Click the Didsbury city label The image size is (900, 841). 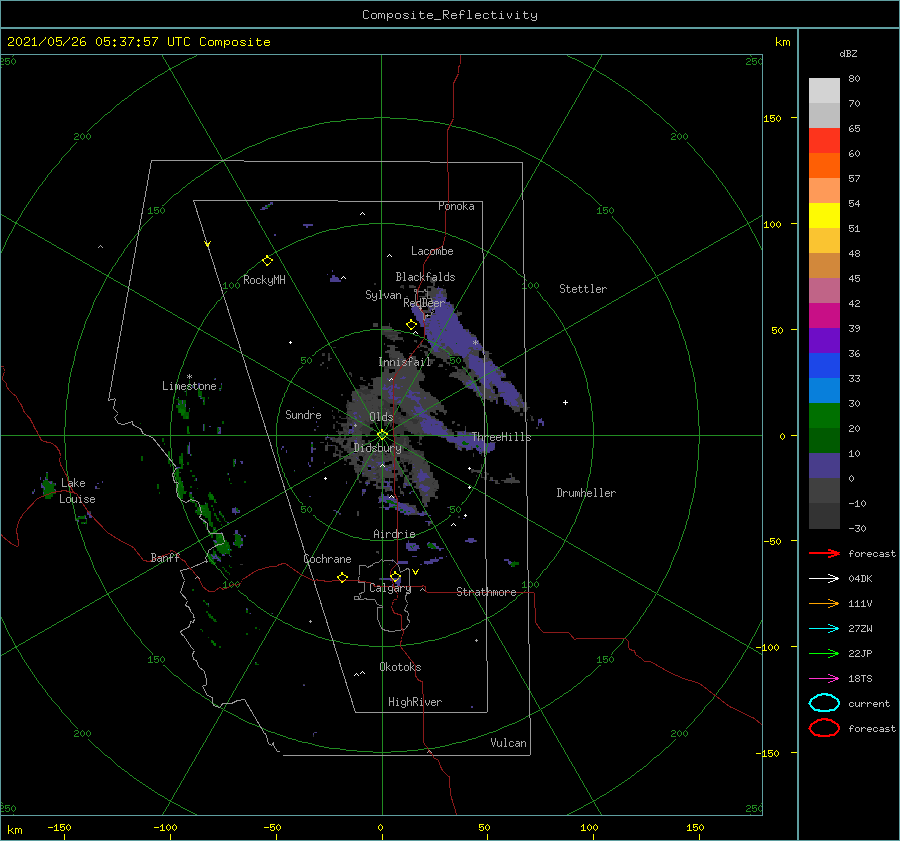click(378, 448)
